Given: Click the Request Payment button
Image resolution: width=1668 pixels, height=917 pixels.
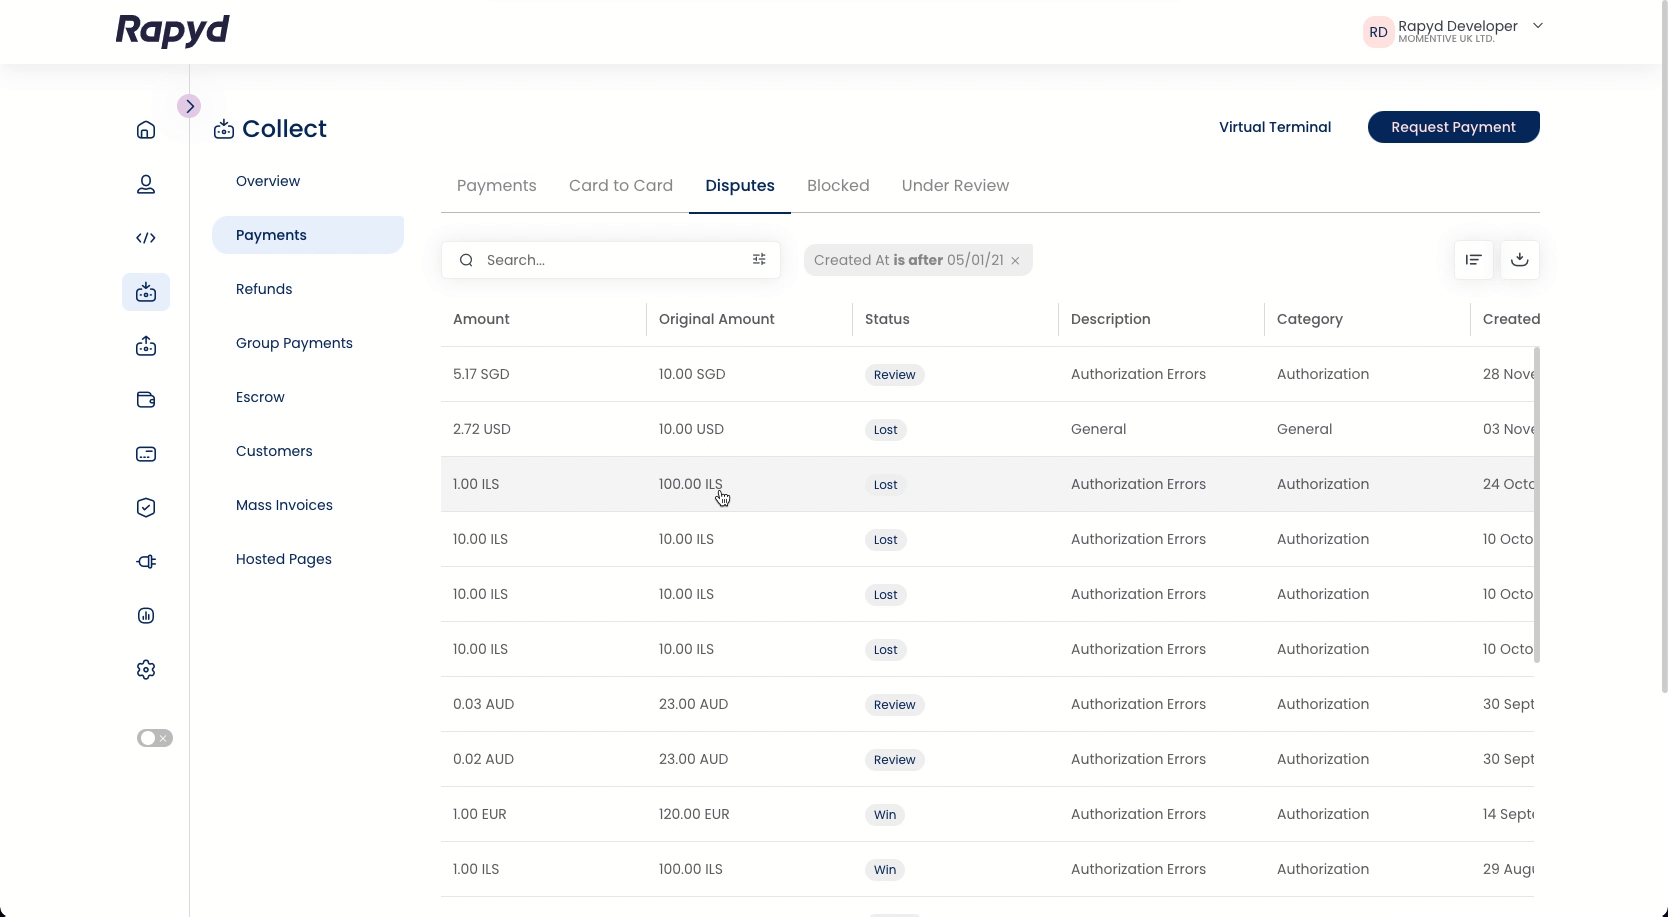Looking at the screenshot, I should [x=1454, y=127].
